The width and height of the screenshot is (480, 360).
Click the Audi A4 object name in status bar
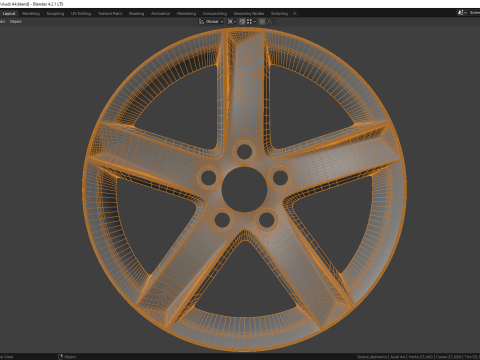(398, 357)
